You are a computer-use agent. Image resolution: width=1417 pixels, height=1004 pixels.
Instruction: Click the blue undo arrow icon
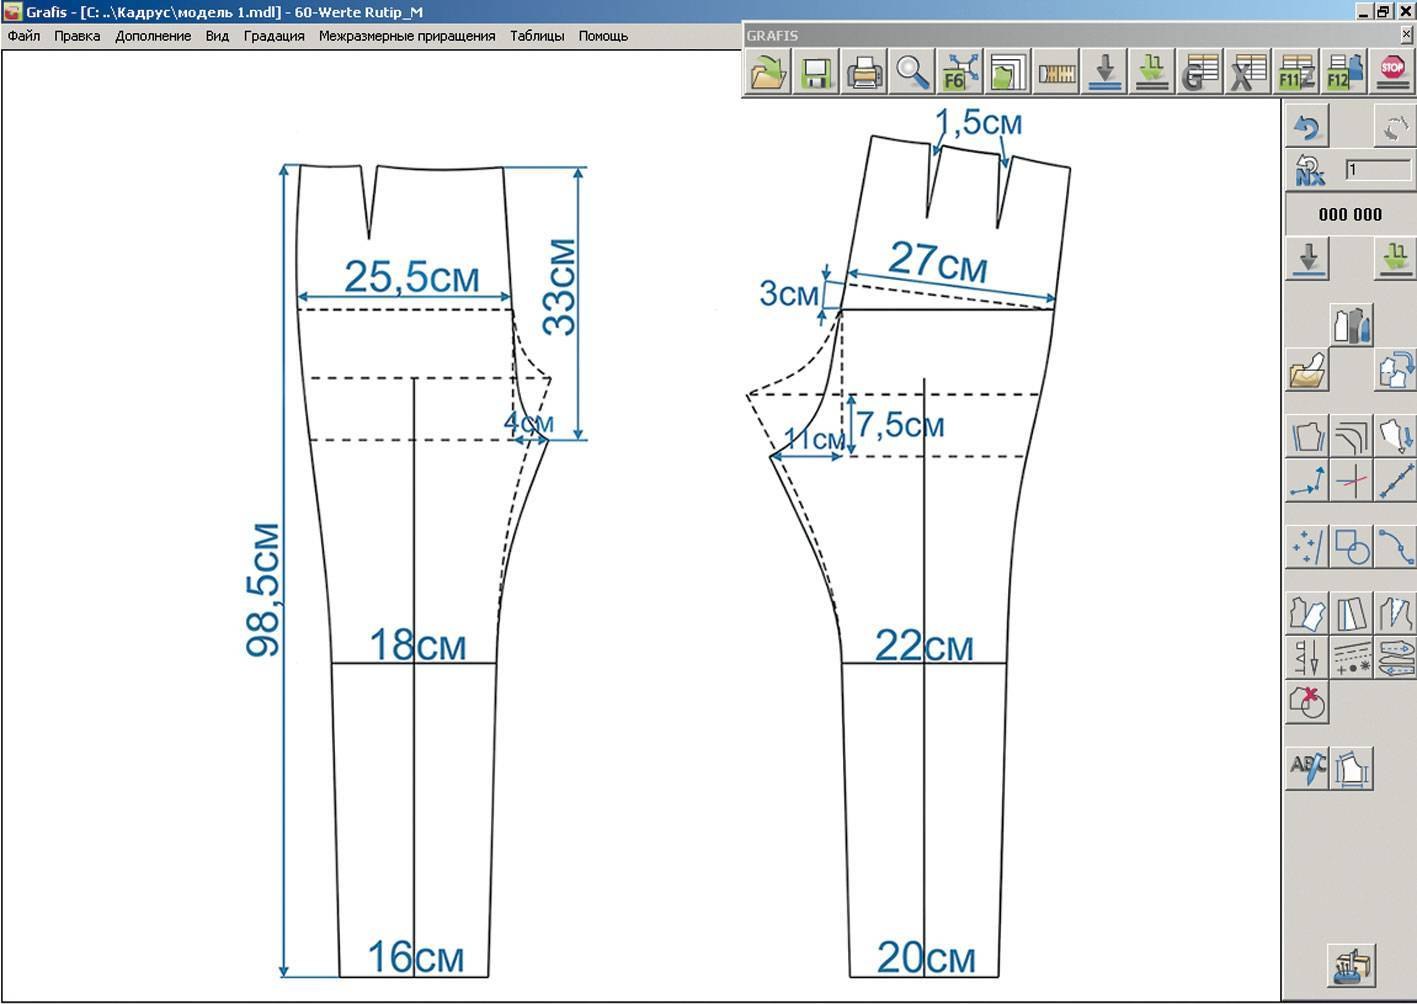[1307, 127]
